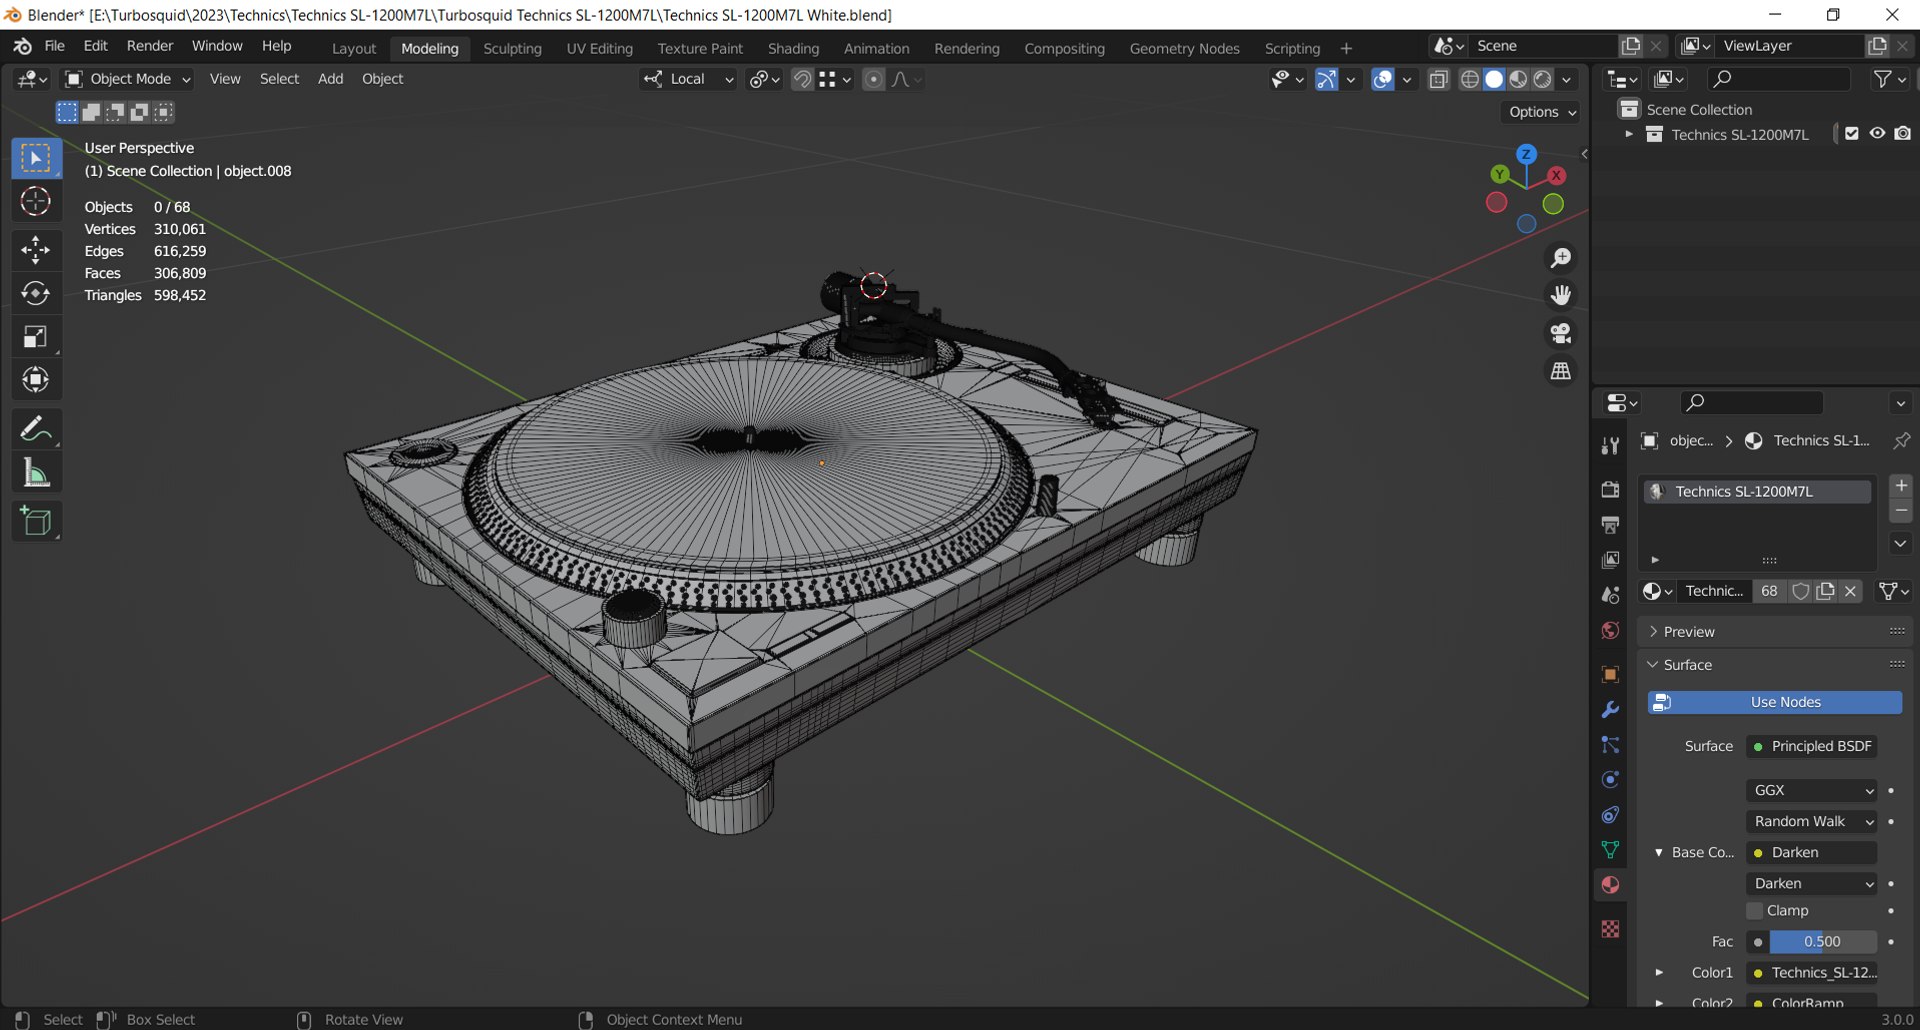Switch to the Shading workspace tab
Image resolution: width=1920 pixels, height=1030 pixels.
[x=793, y=48]
